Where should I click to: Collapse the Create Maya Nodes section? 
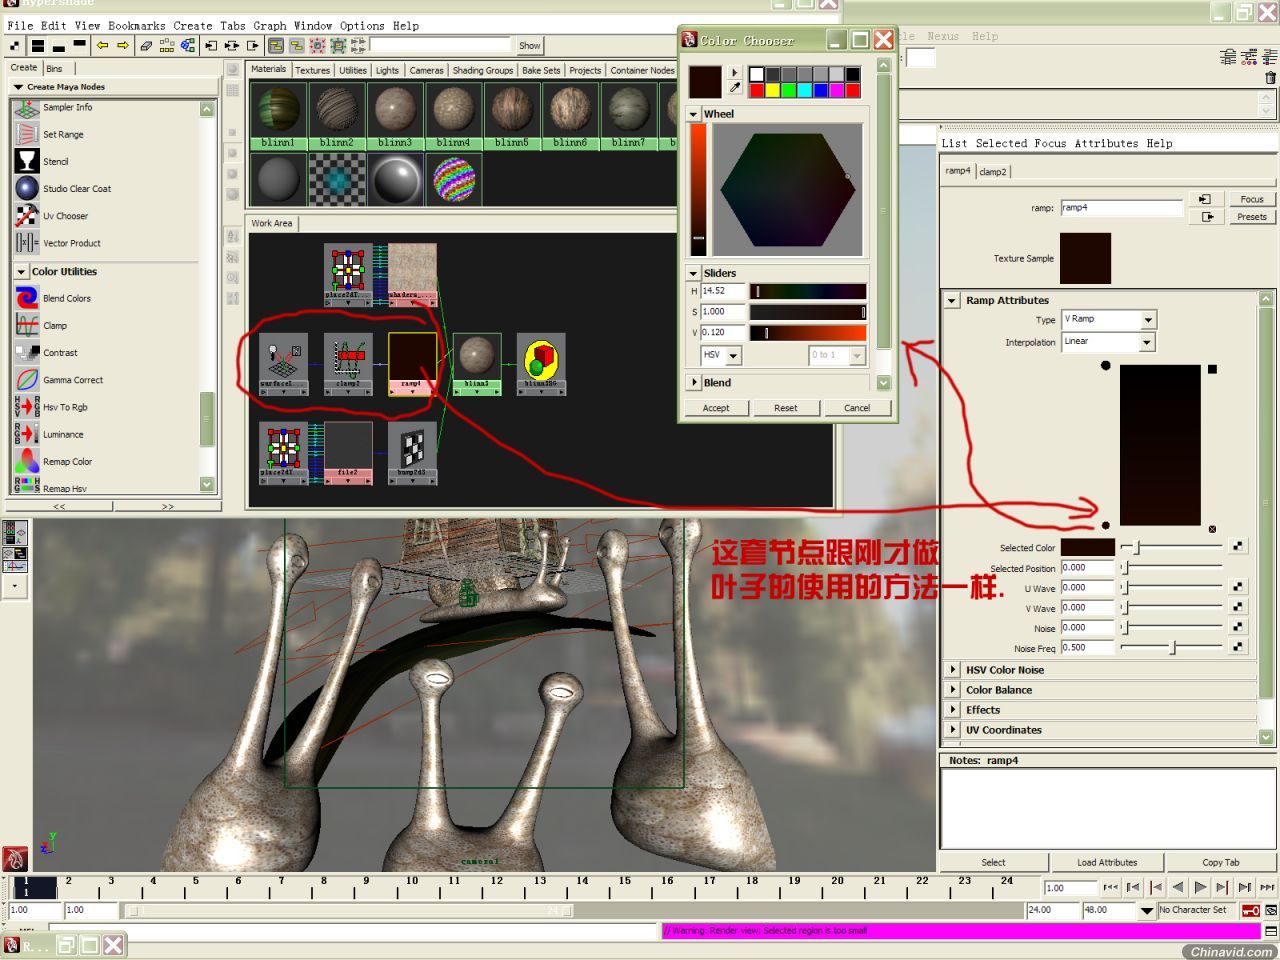[x=18, y=87]
